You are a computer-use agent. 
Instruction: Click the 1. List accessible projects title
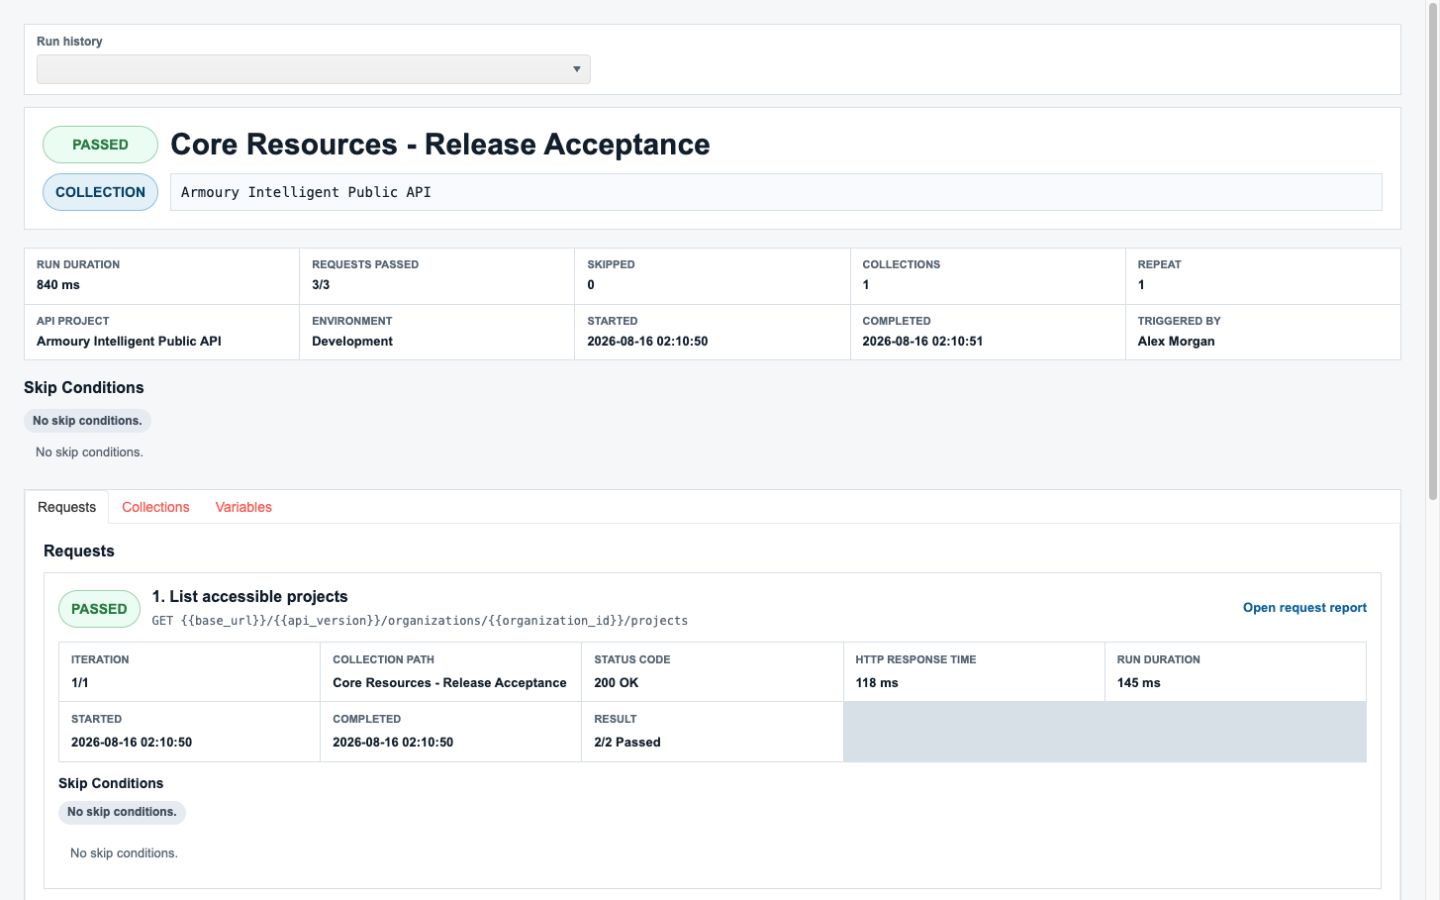tap(250, 596)
